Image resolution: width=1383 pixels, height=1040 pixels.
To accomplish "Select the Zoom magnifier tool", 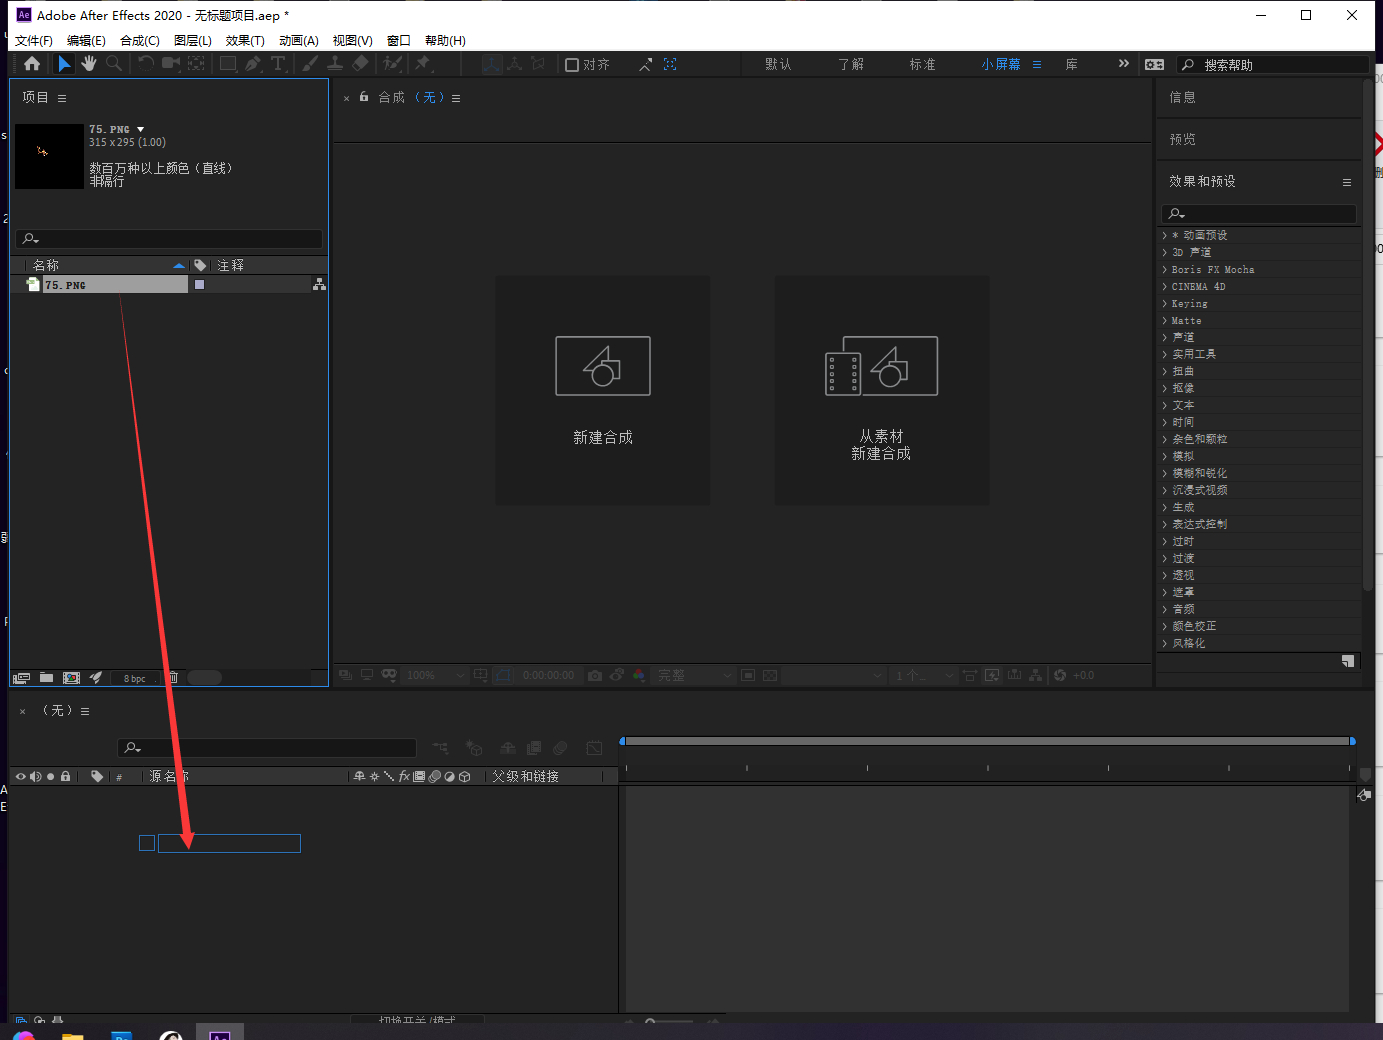I will [114, 64].
